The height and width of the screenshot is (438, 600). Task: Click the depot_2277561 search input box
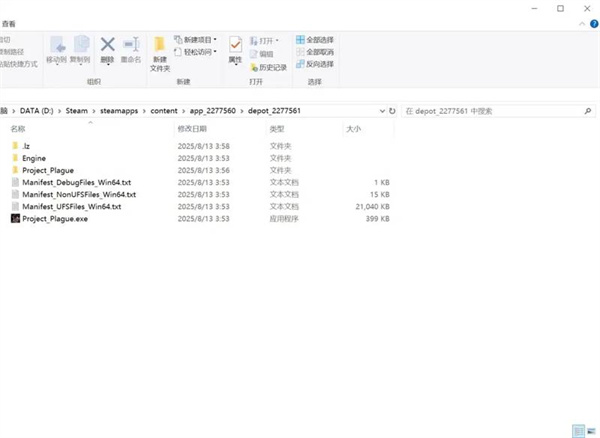click(495, 111)
